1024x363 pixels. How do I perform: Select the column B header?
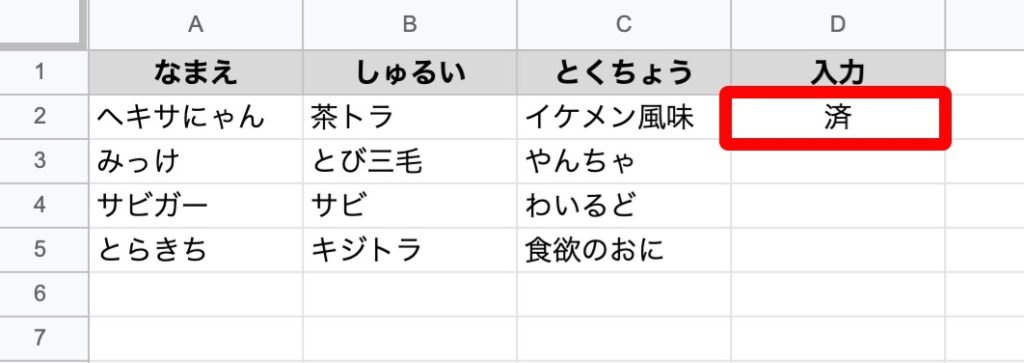[409, 24]
